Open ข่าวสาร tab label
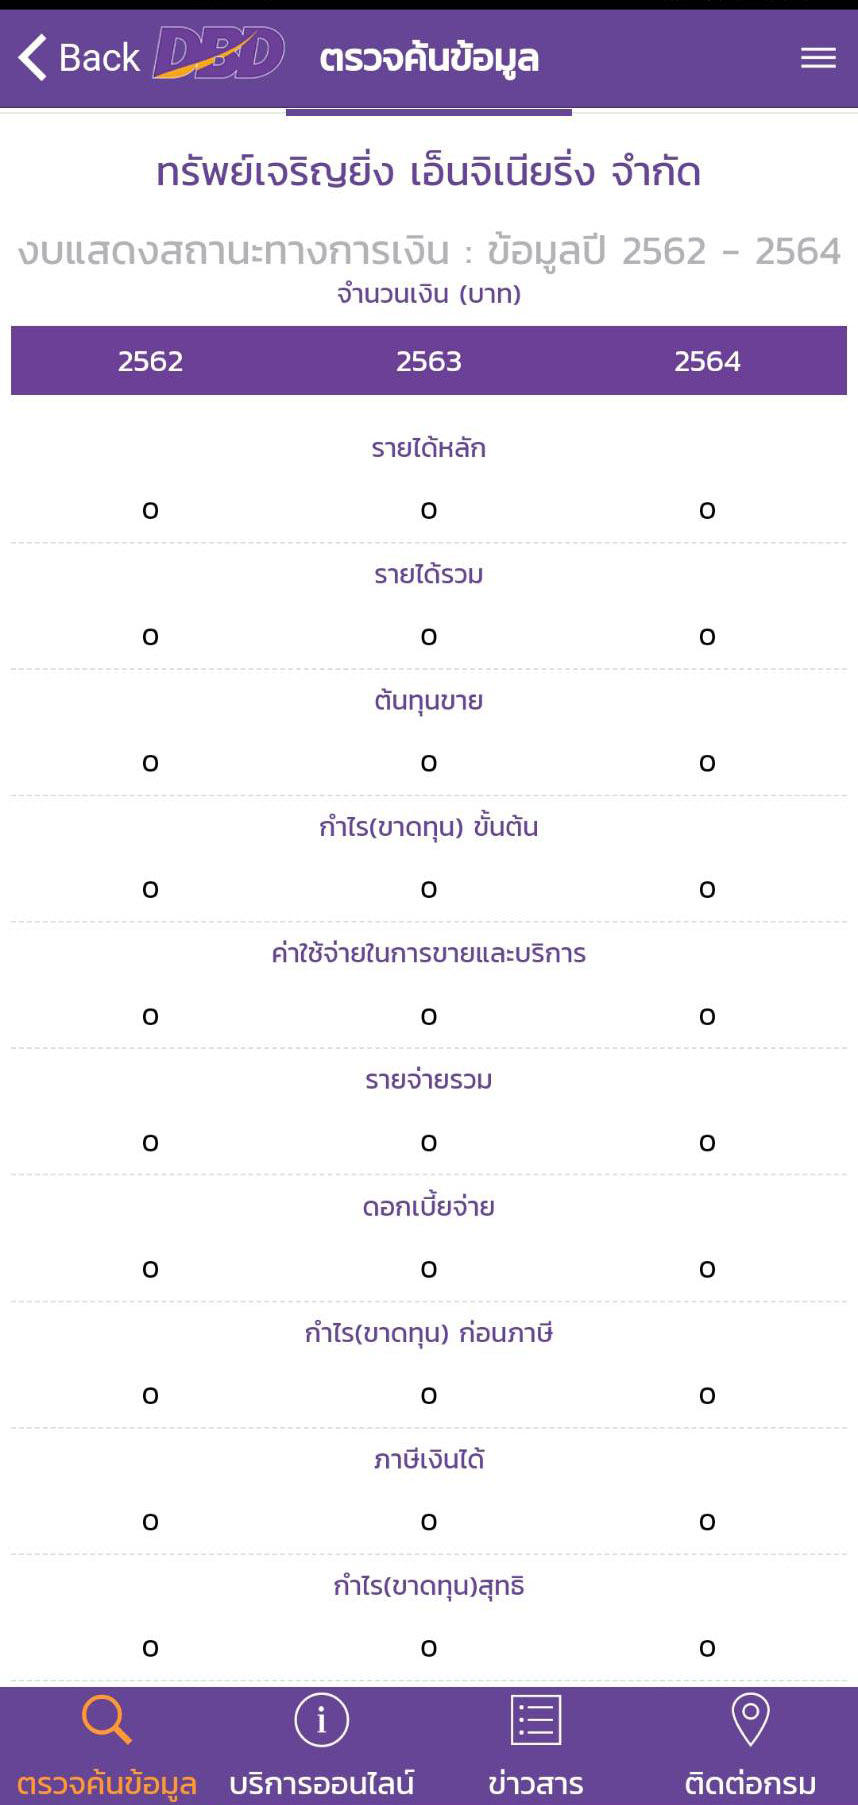 536,1783
